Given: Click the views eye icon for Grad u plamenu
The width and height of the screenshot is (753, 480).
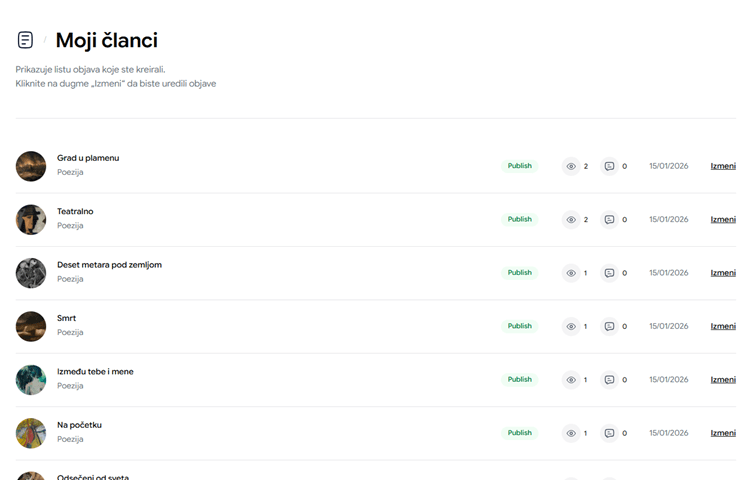Looking at the screenshot, I should [571, 166].
